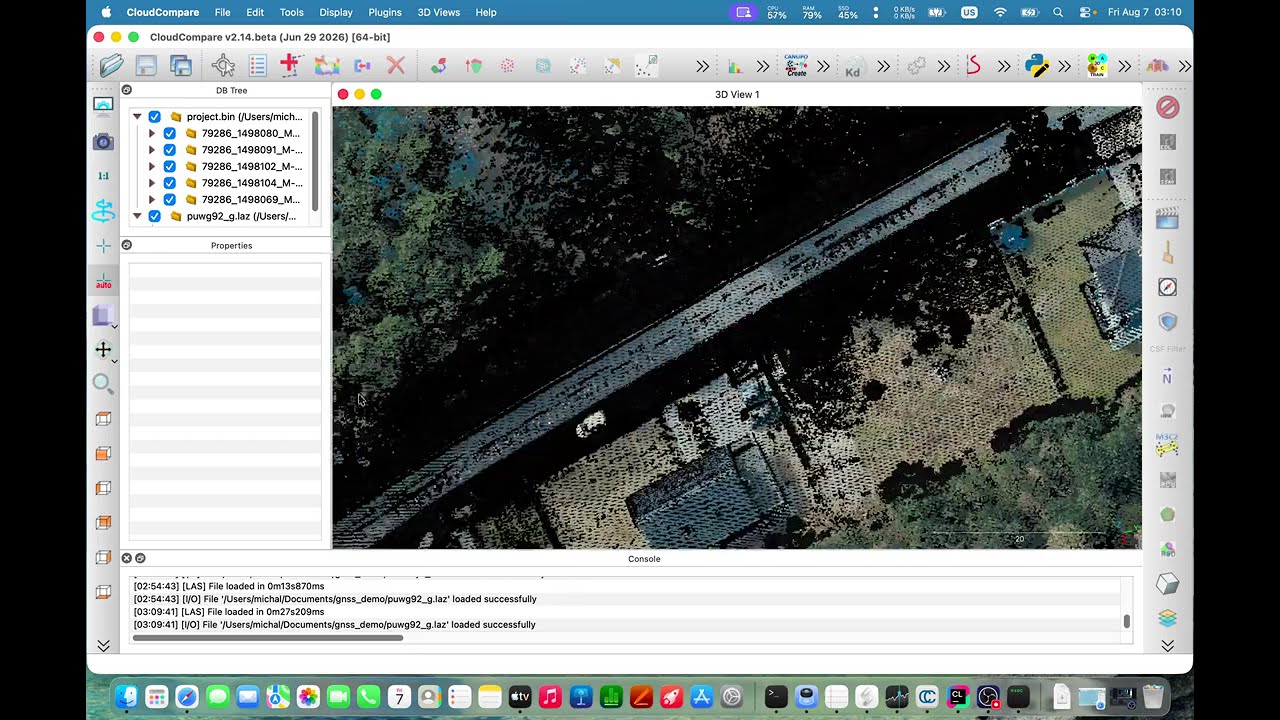Close the Console panel

tap(127, 558)
